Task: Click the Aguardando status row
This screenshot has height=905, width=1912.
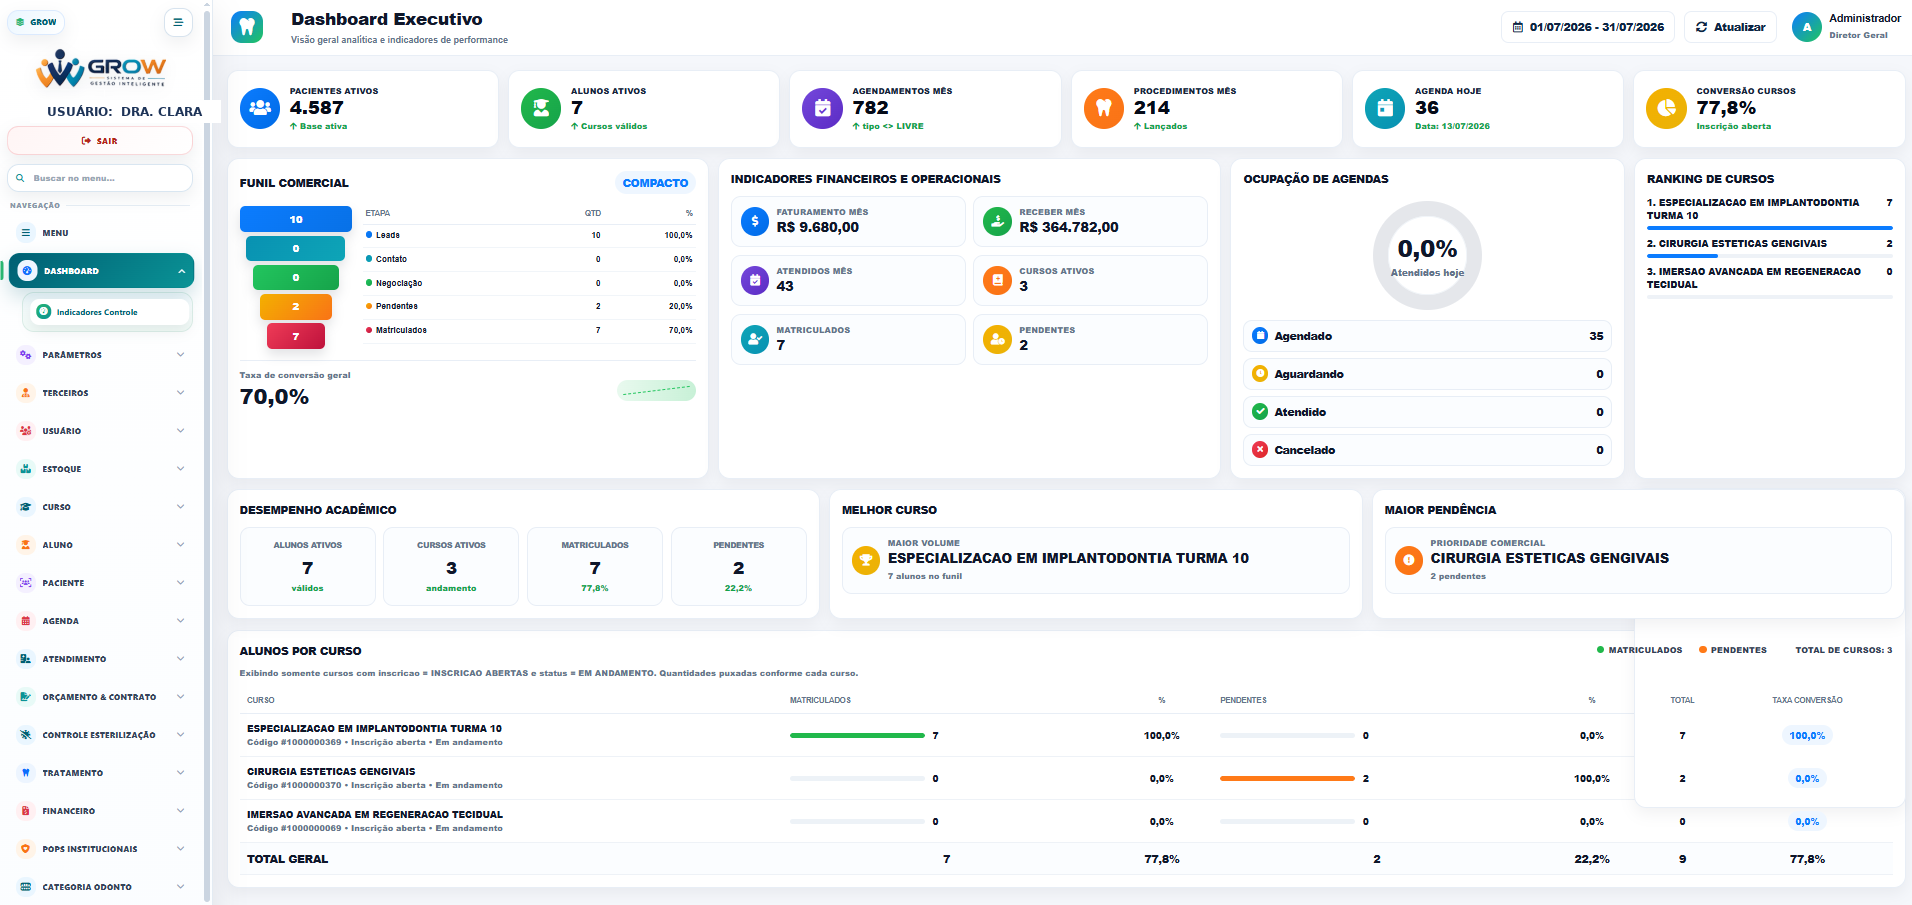Action: pos(1427,374)
